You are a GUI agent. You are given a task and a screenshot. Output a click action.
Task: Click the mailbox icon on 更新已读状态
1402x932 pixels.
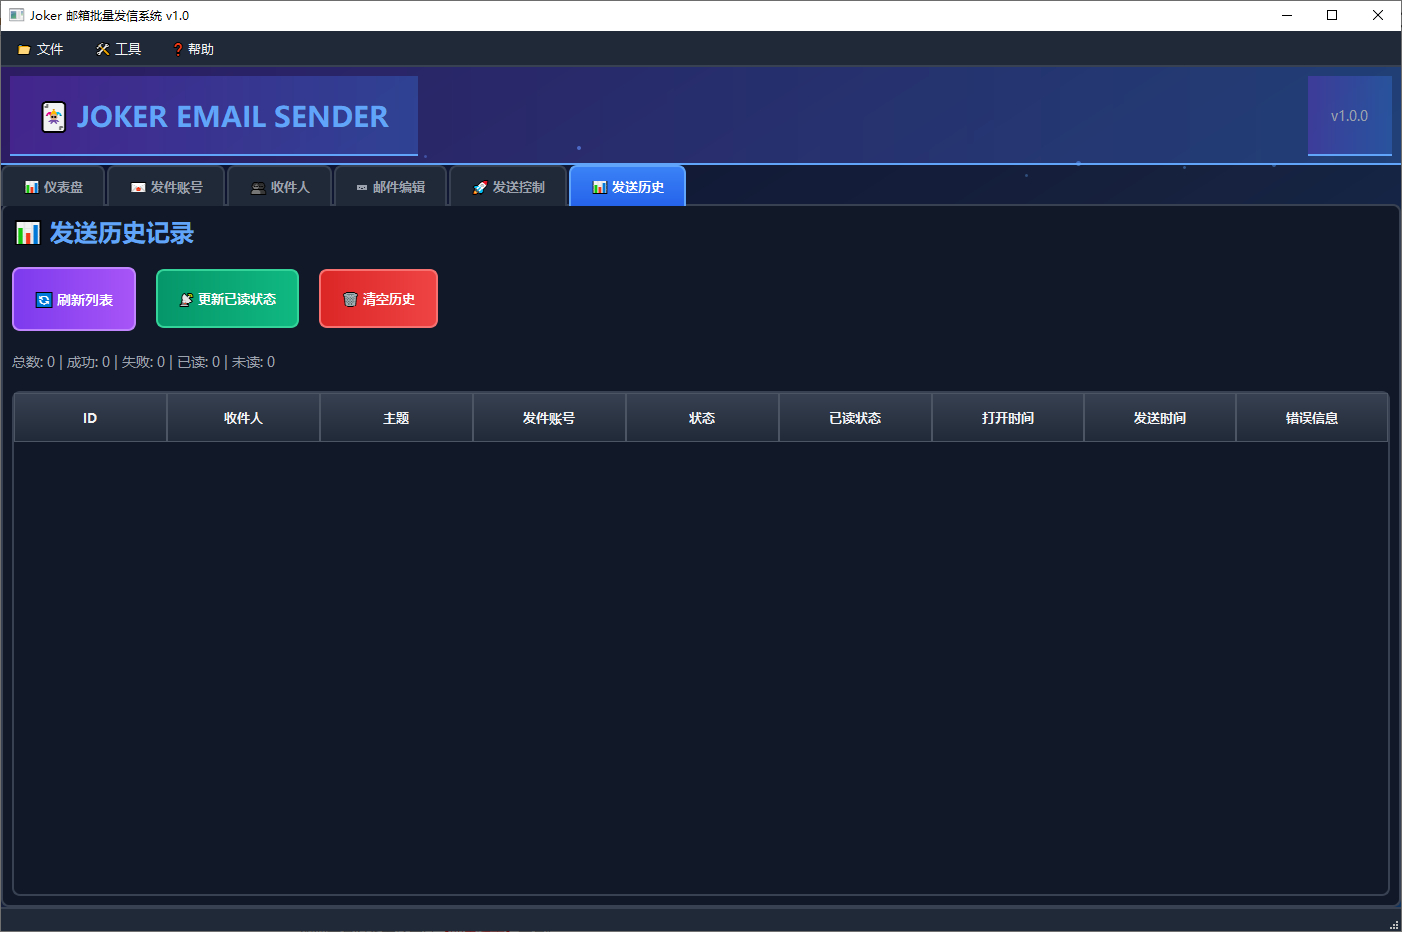(186, 299)
